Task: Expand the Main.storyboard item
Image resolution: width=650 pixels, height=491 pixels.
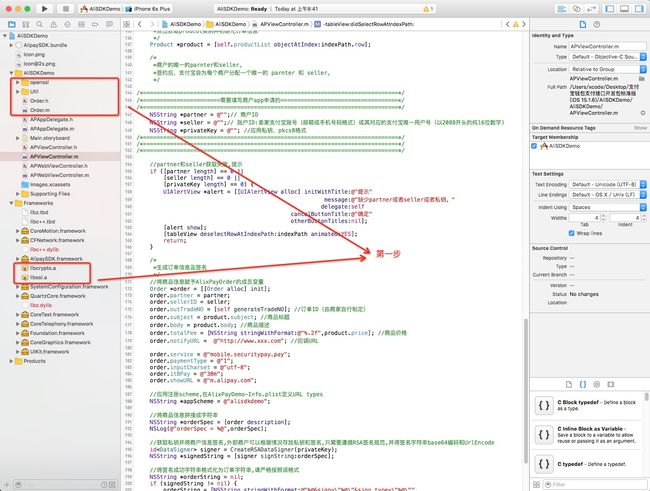Action: [18, 138]
